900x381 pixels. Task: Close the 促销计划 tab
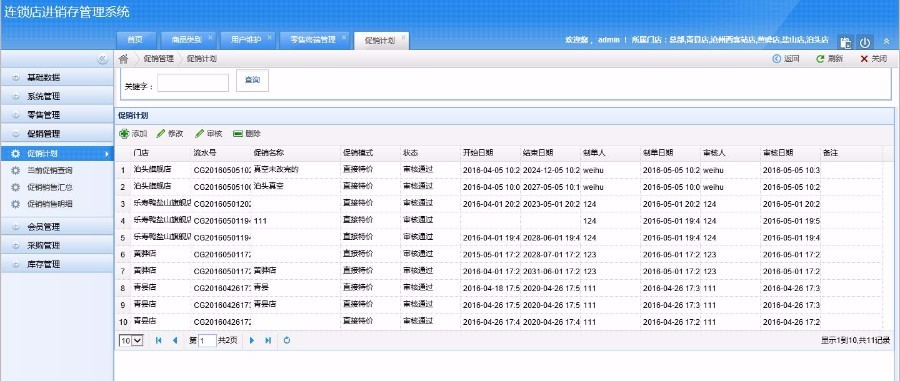(x=403, y=37)
